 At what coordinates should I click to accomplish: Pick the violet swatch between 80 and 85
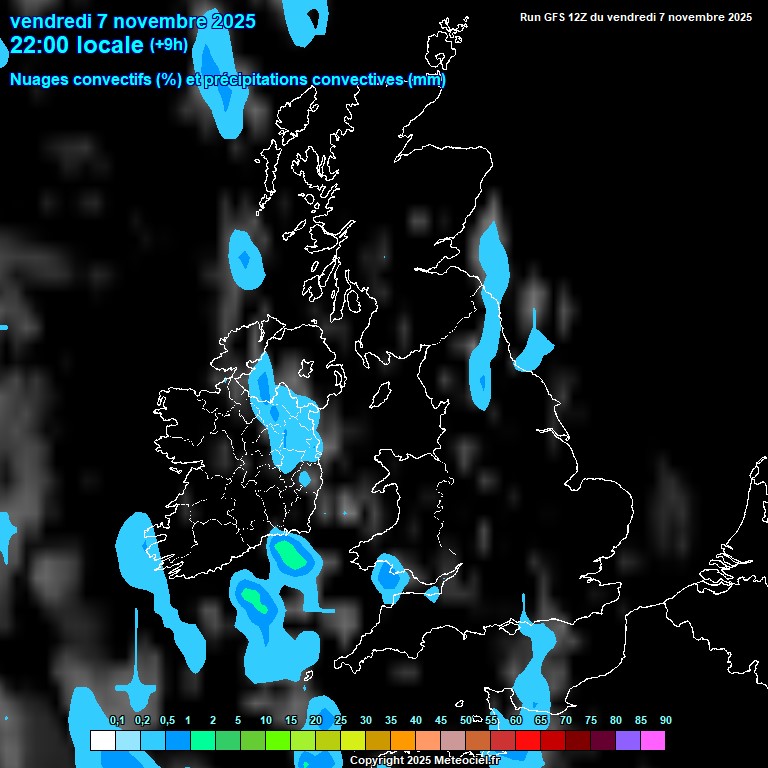pyautogui.click(x=628, y=741)
